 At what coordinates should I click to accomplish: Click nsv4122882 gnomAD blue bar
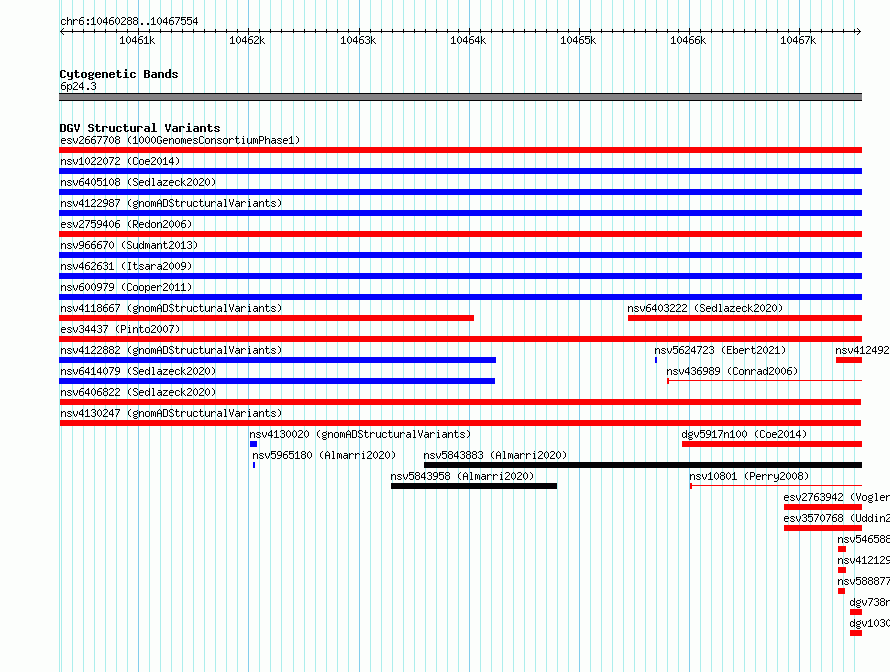(278, 360)
